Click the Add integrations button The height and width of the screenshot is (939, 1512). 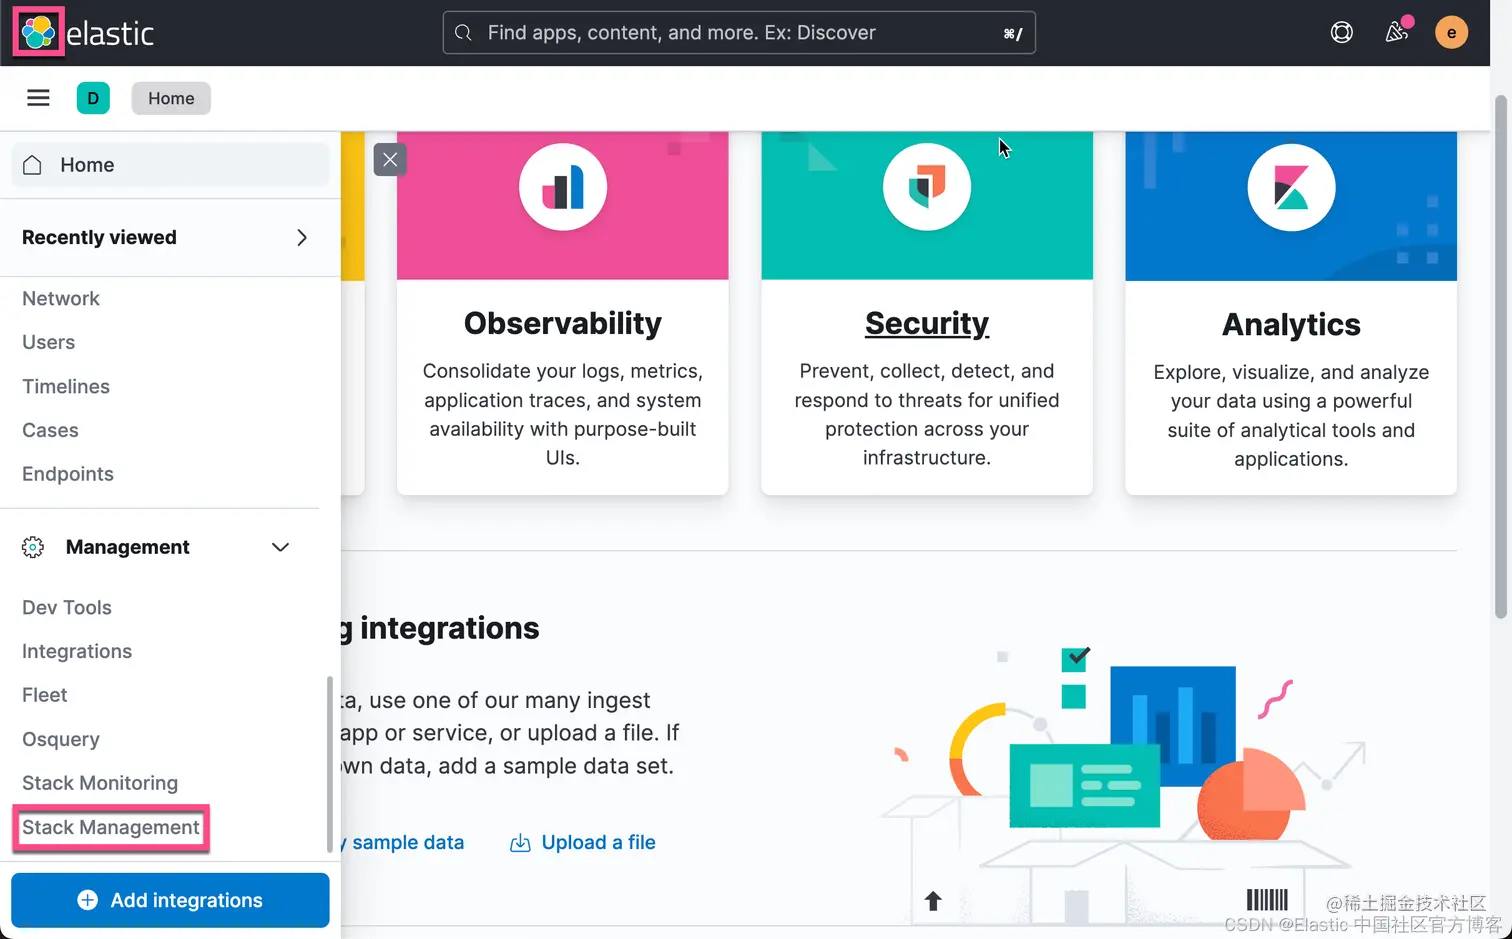(x=170, y=900)
